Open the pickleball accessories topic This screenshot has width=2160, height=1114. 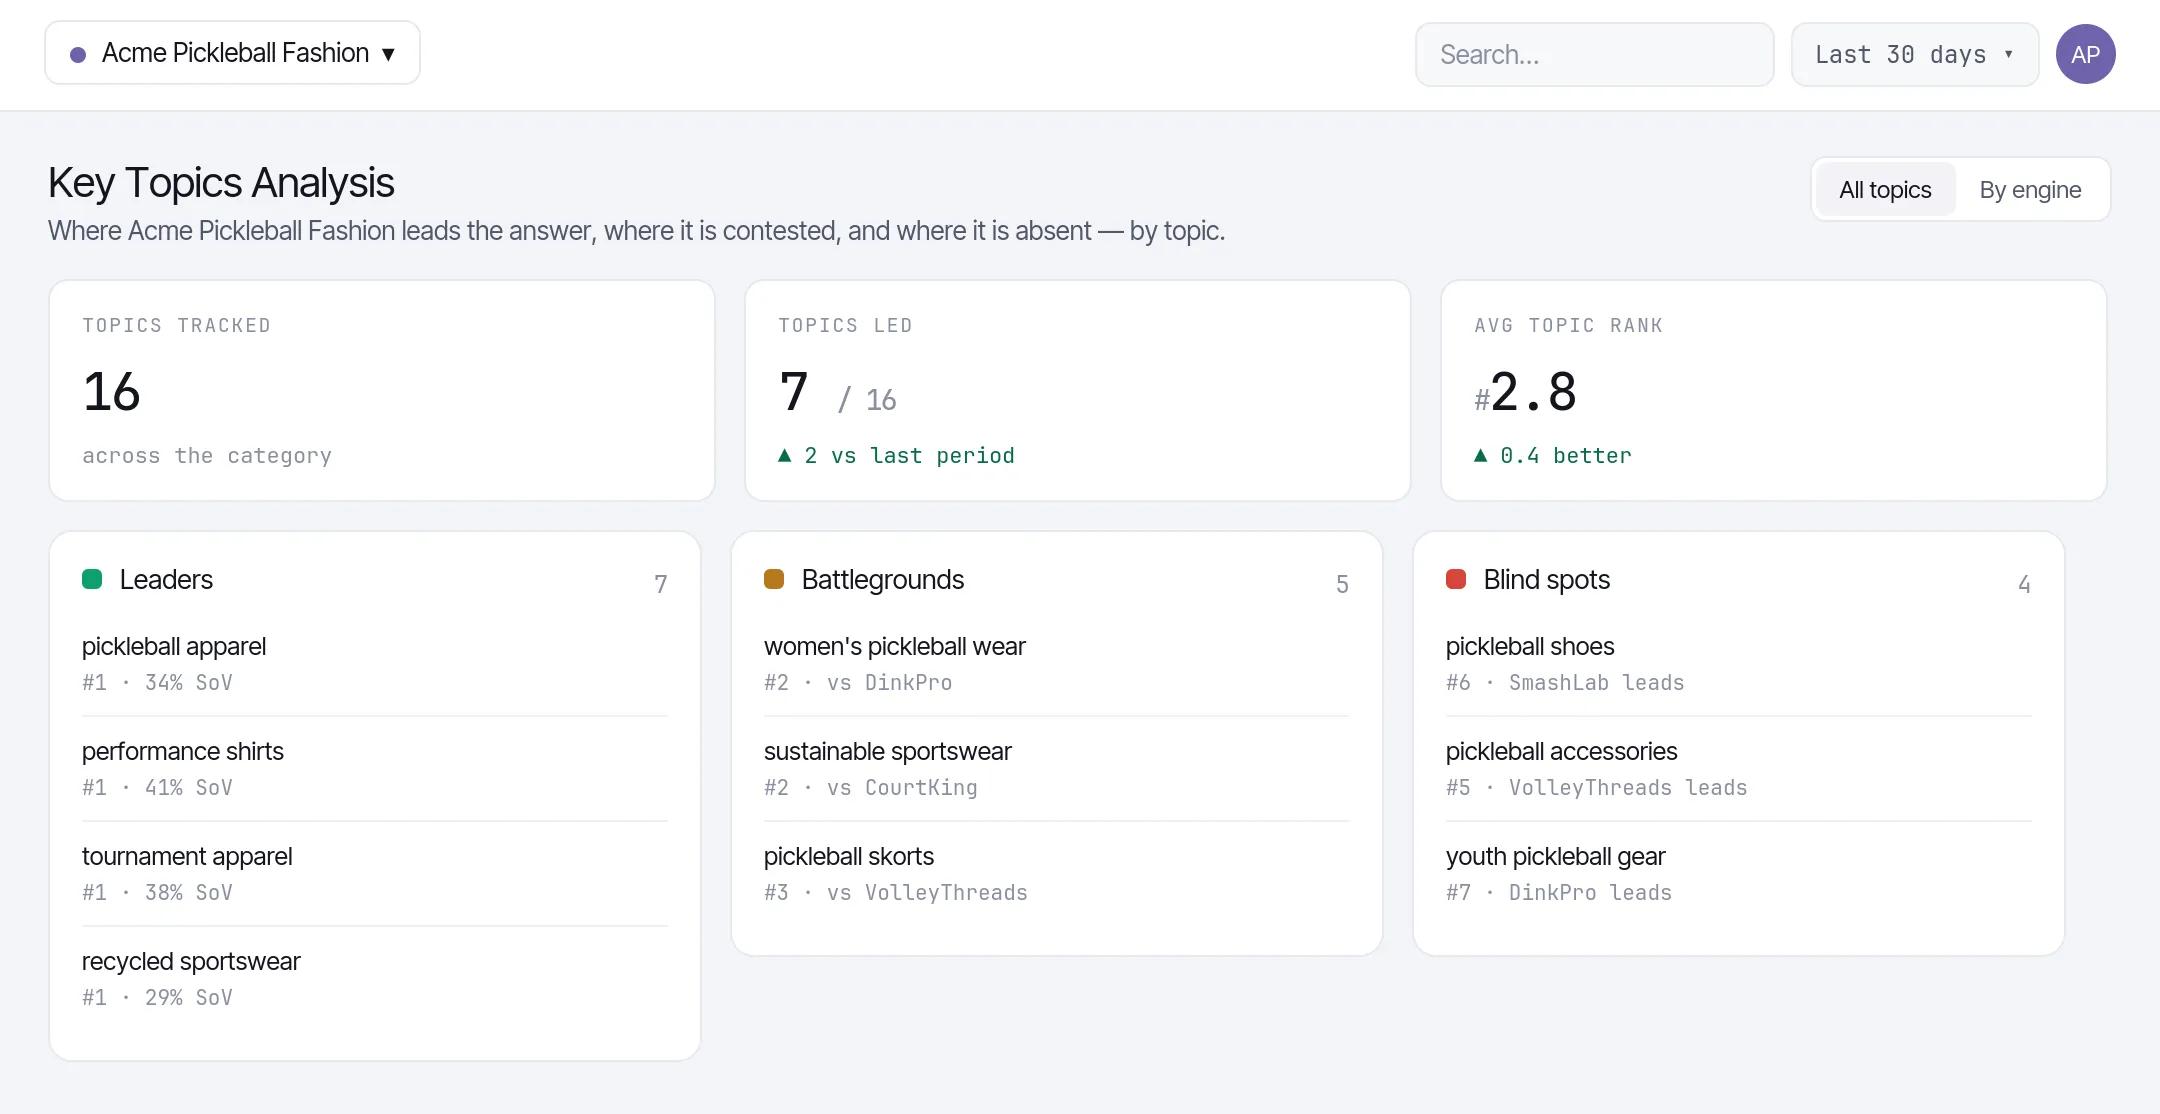tap(1561, 752)
